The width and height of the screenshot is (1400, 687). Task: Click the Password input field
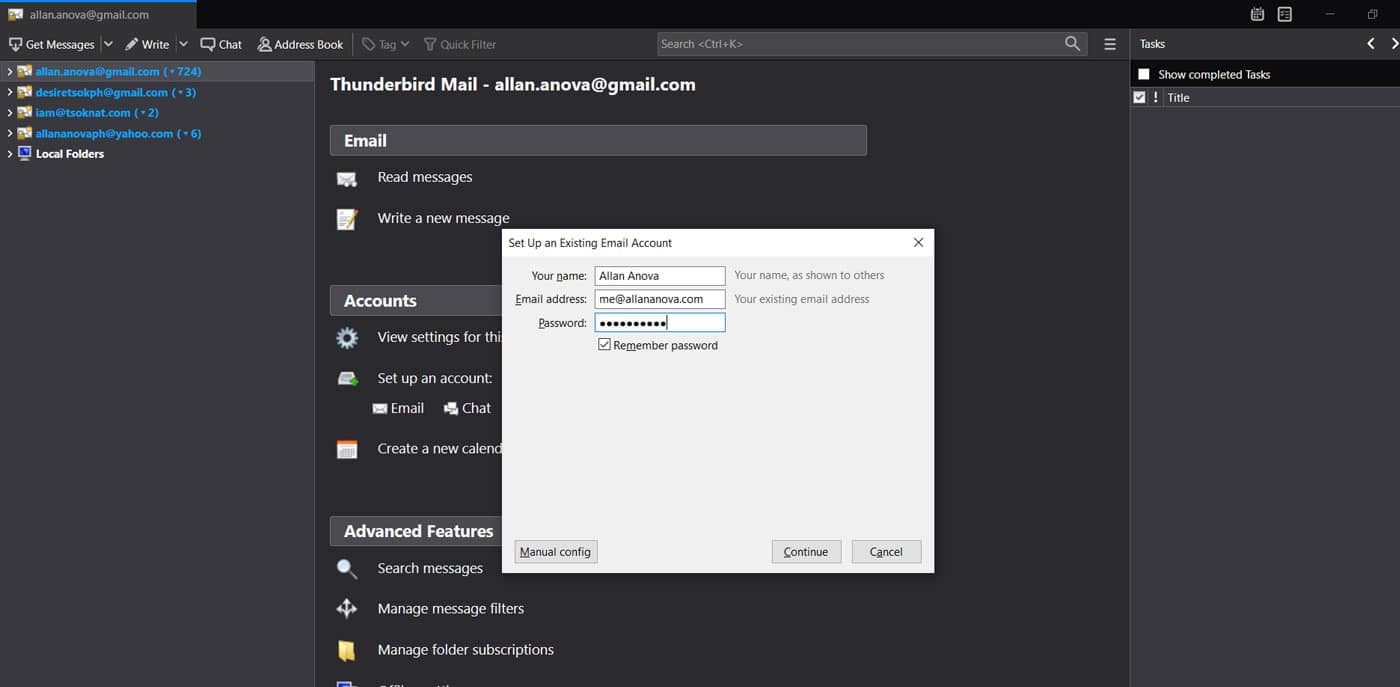pos(660,323)
